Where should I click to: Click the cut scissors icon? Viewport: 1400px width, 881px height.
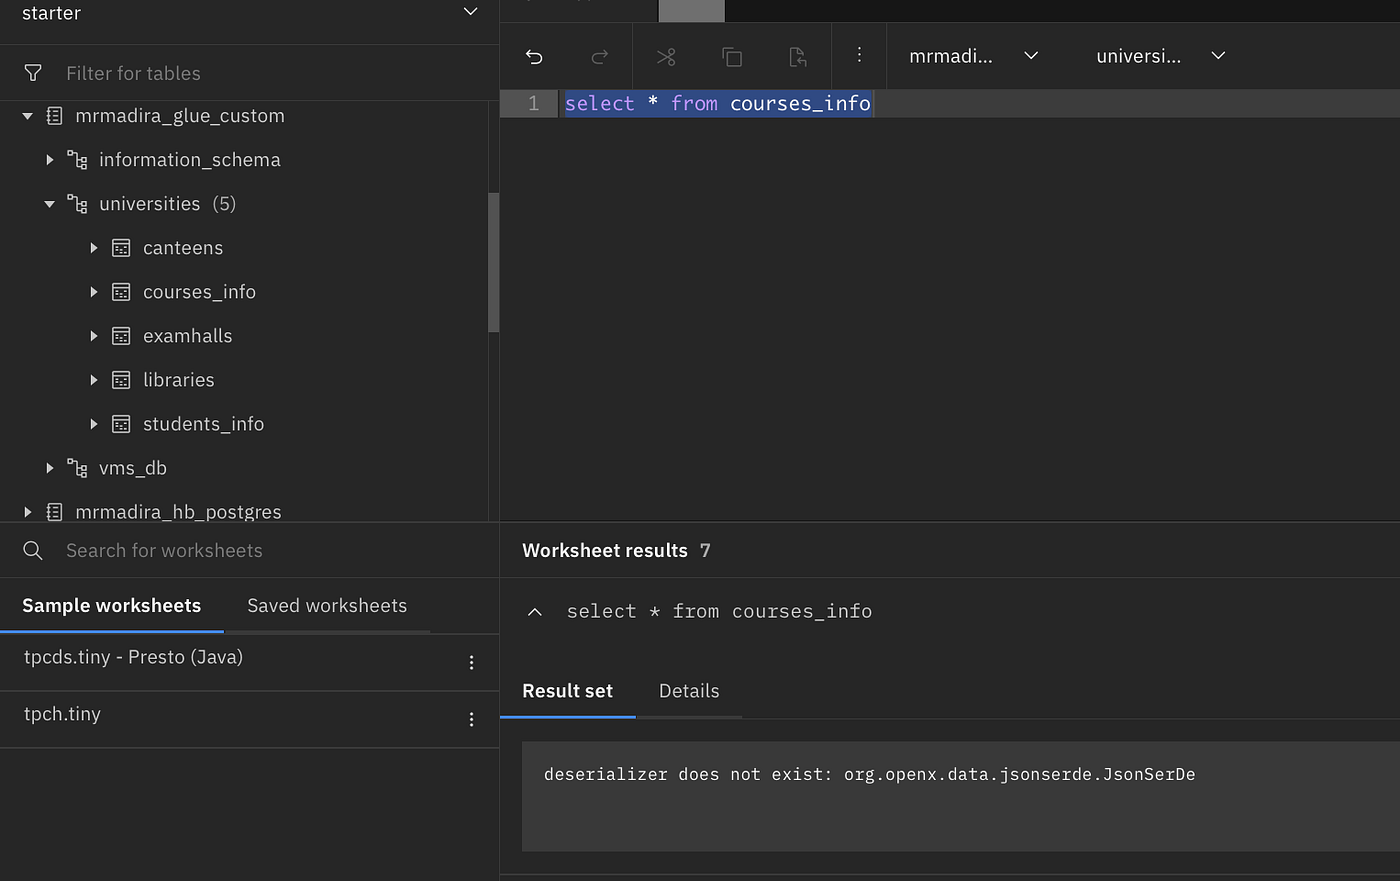[x=666, y=56]
